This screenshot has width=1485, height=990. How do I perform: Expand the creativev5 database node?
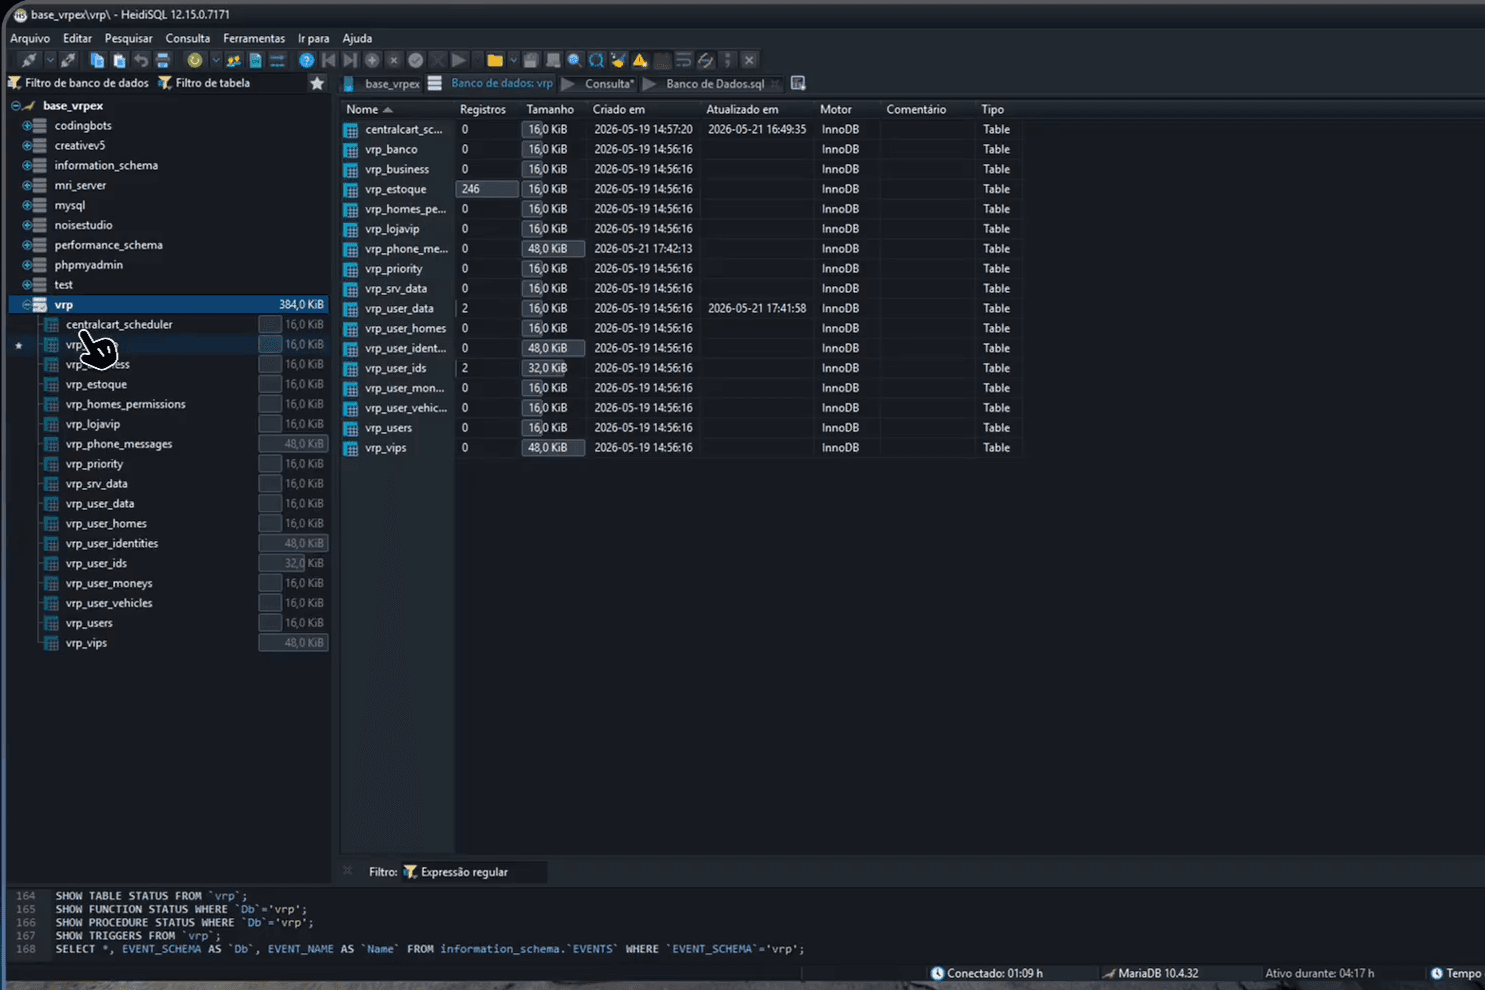[x=27, y=145]
